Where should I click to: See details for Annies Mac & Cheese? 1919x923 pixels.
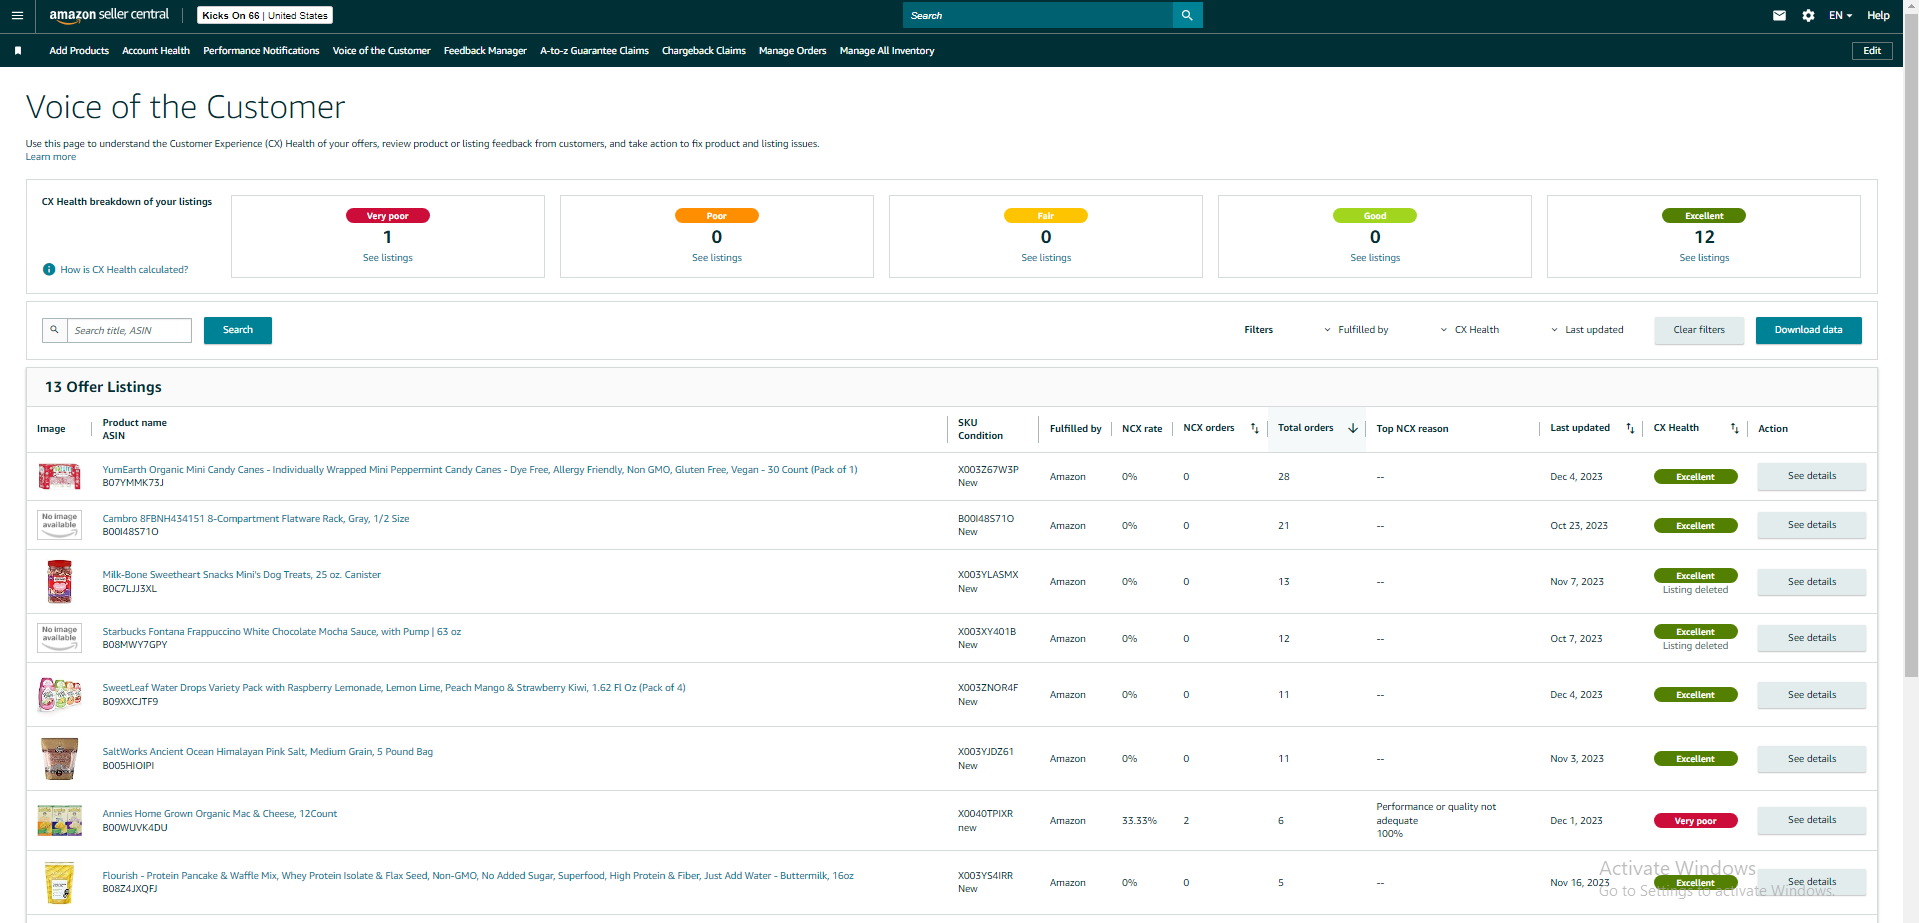[1812, 820]
